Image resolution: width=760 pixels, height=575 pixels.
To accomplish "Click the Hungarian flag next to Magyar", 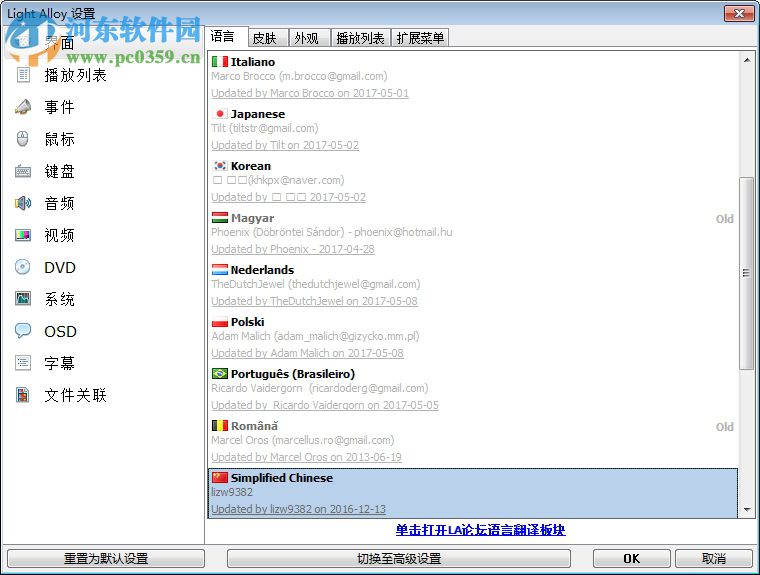I will click(220, 218).
